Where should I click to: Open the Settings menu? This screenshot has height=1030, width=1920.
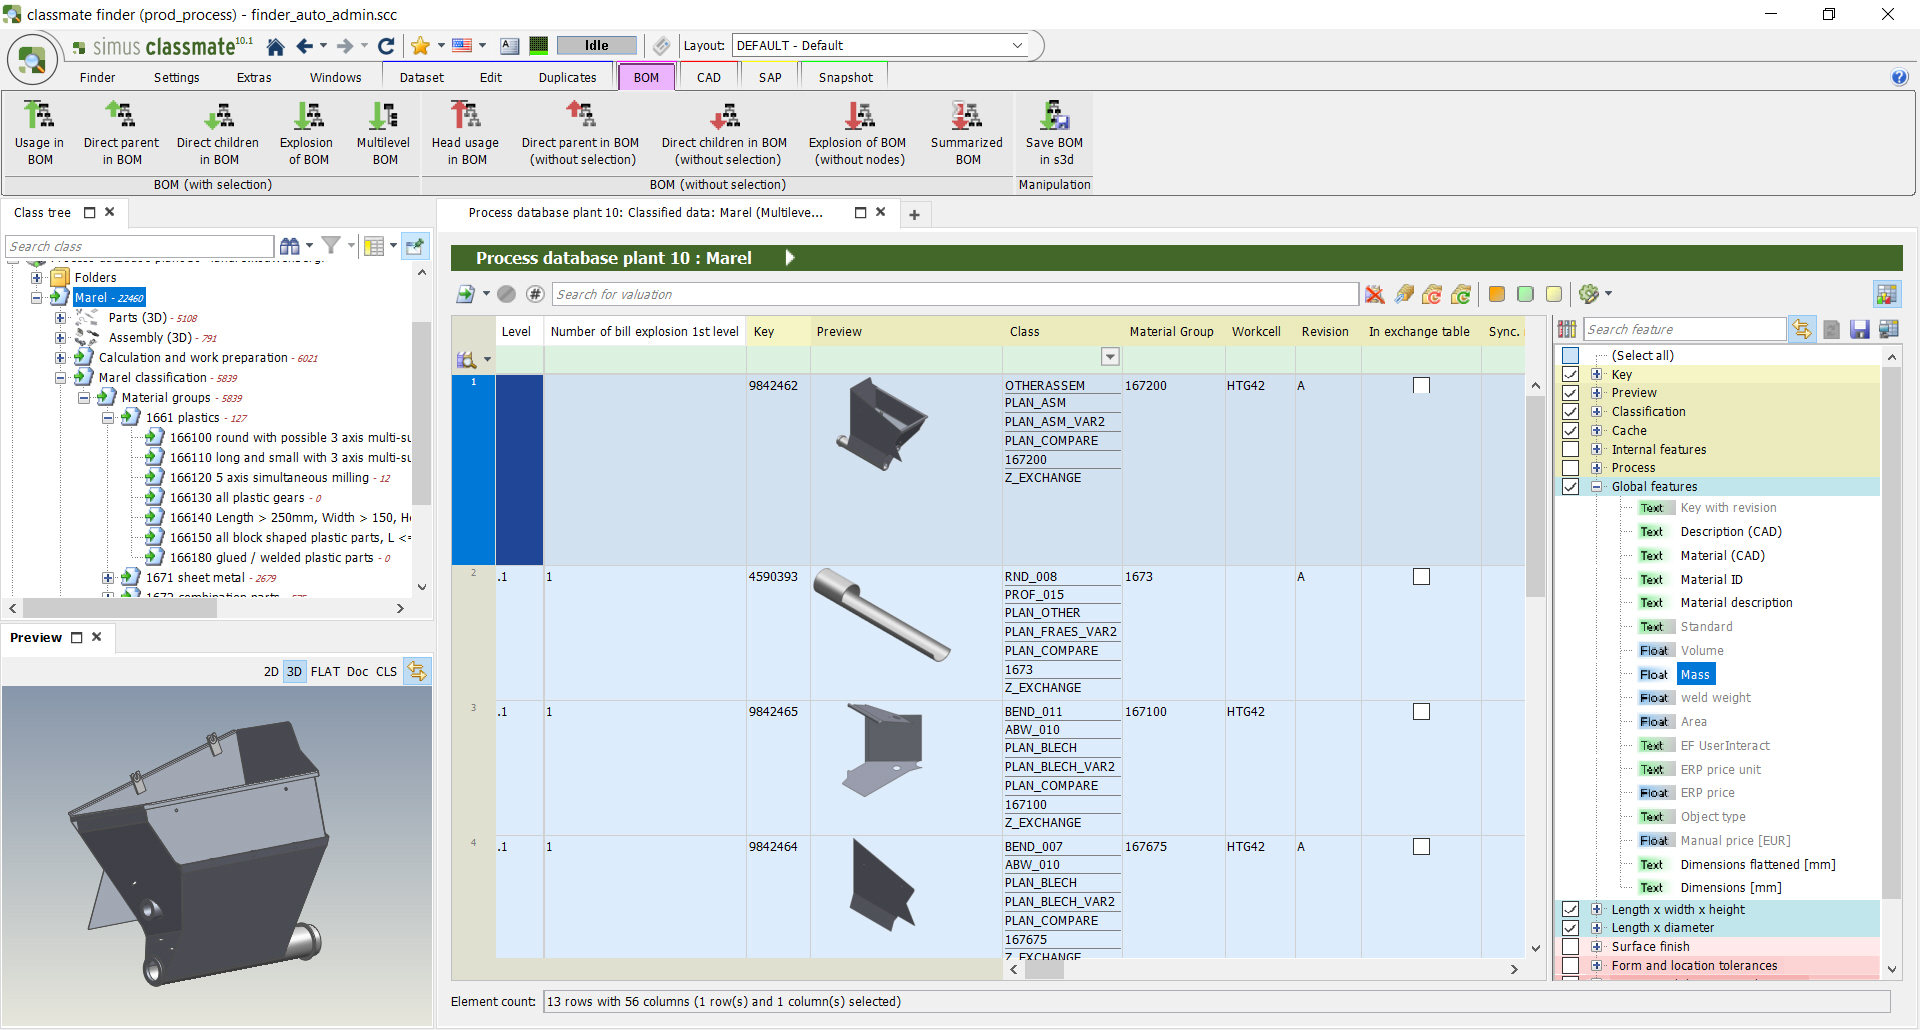tap(177, 78)
